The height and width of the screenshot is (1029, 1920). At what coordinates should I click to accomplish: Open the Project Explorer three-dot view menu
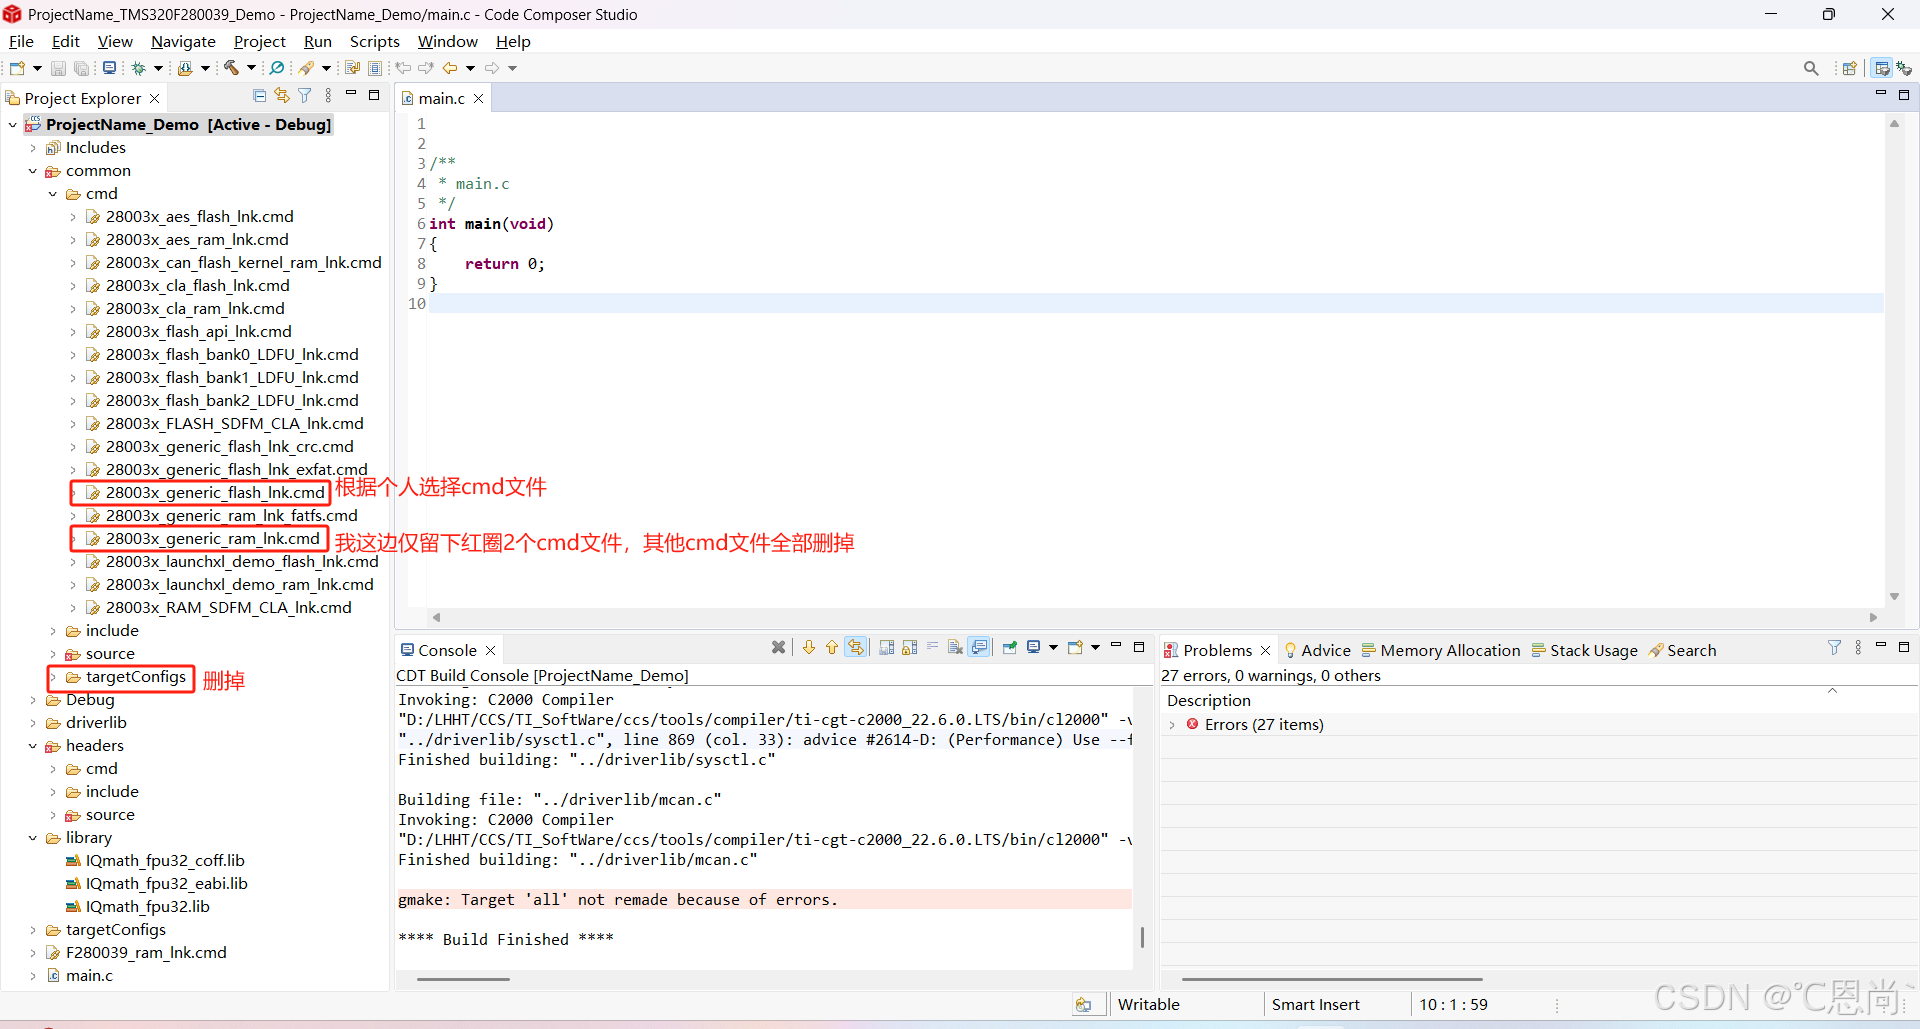328,95
